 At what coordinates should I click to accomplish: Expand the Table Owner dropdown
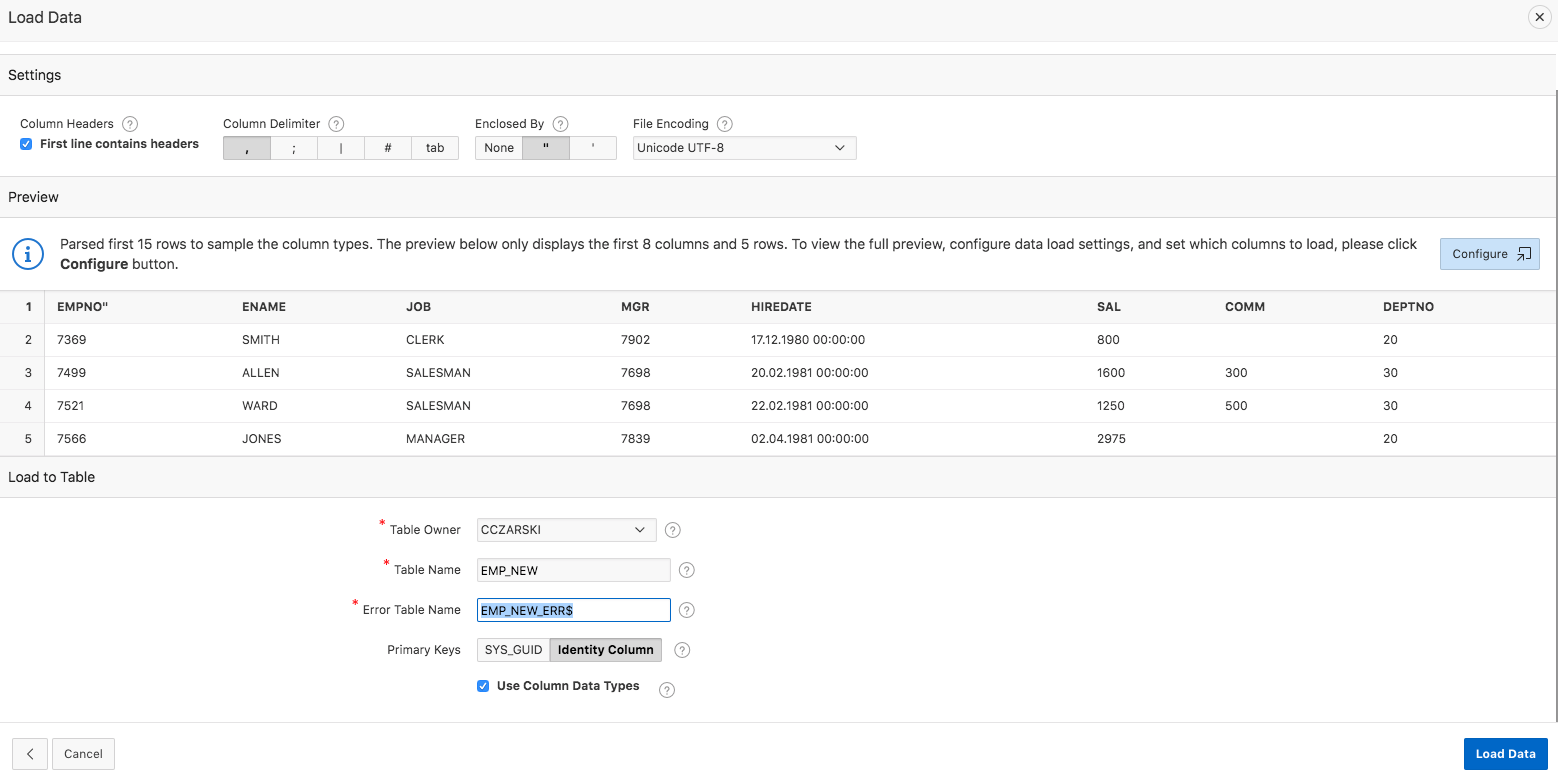(x=566, y=530)
